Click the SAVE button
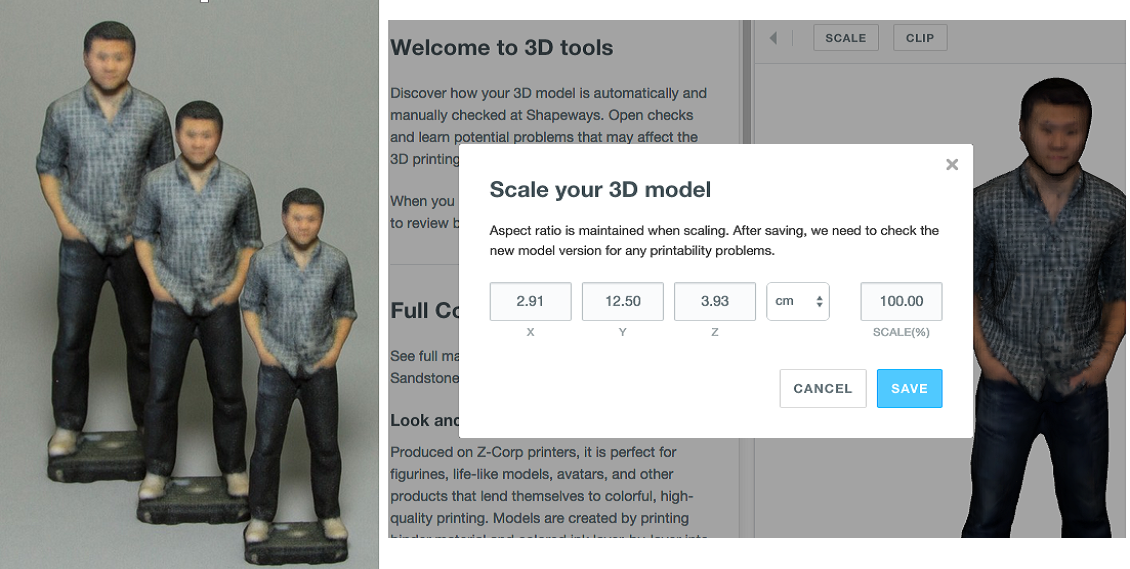This screenshot has height=569, width=1130. click(x=909, y=388)
